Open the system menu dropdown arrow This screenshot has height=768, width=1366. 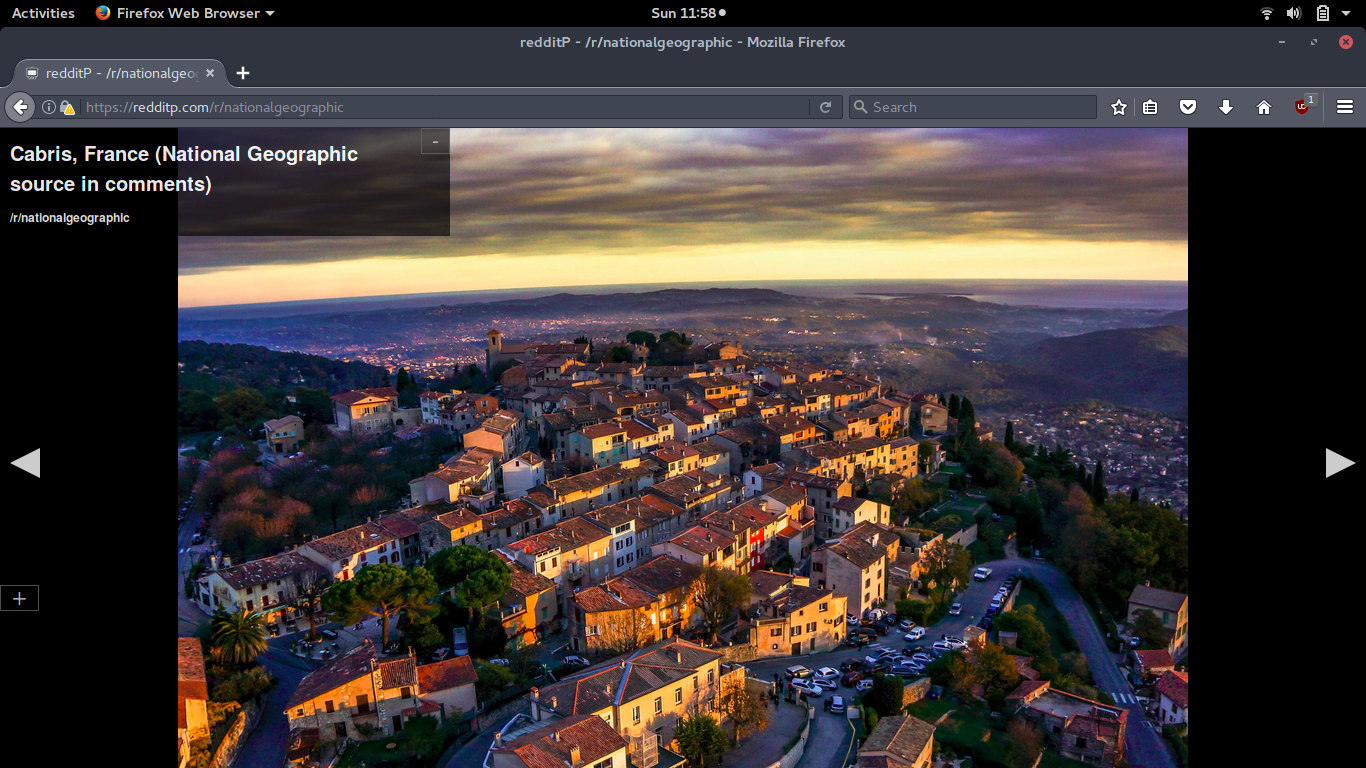point(1346,13)
